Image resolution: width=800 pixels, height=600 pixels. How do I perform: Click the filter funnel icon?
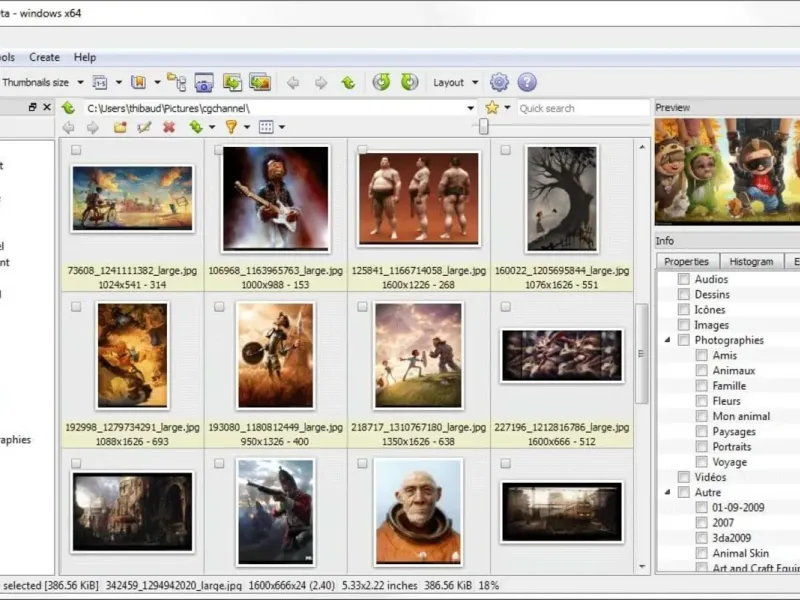click(x=231, y=127)
